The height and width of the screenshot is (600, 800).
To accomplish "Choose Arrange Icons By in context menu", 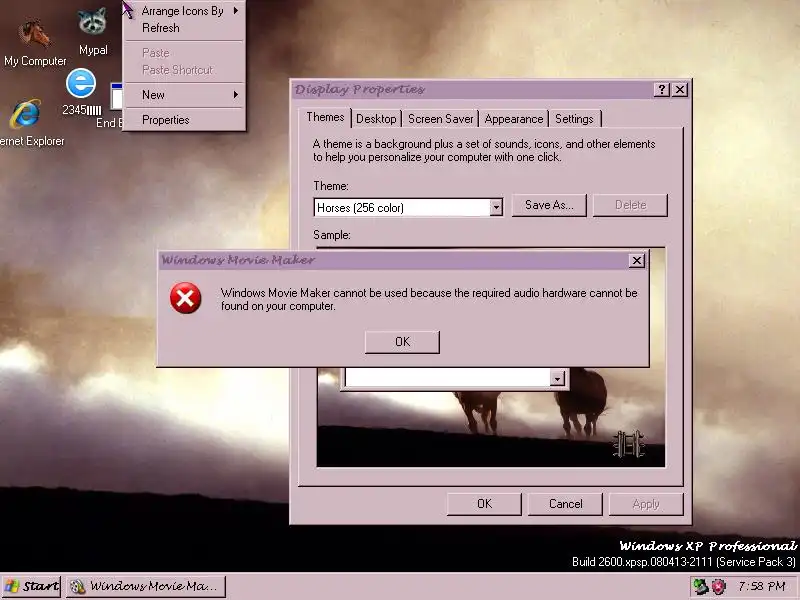I will (186, 11).
